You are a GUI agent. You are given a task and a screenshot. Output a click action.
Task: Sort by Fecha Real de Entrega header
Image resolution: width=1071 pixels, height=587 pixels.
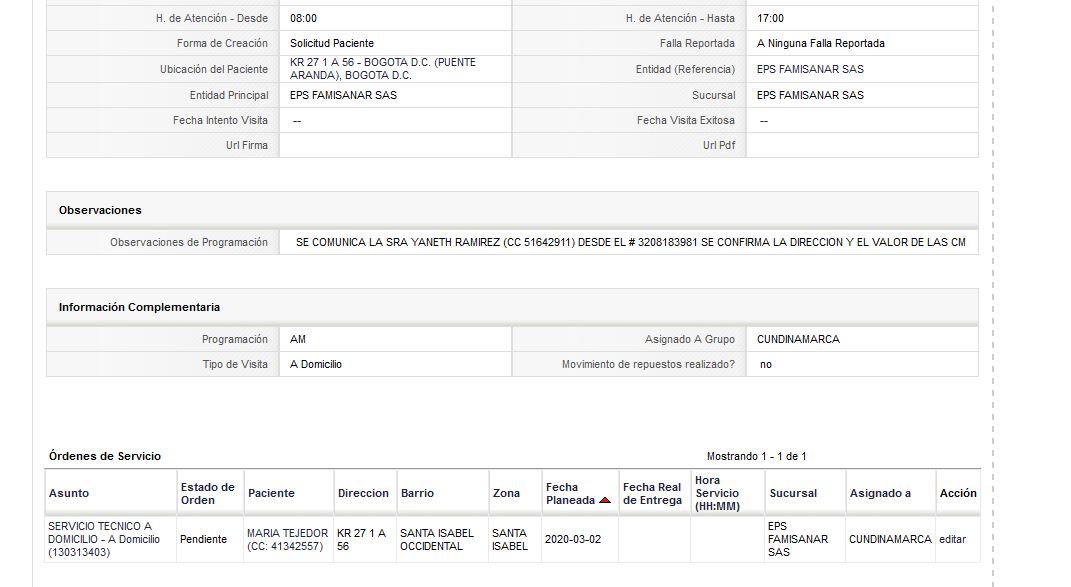[652, 493]
